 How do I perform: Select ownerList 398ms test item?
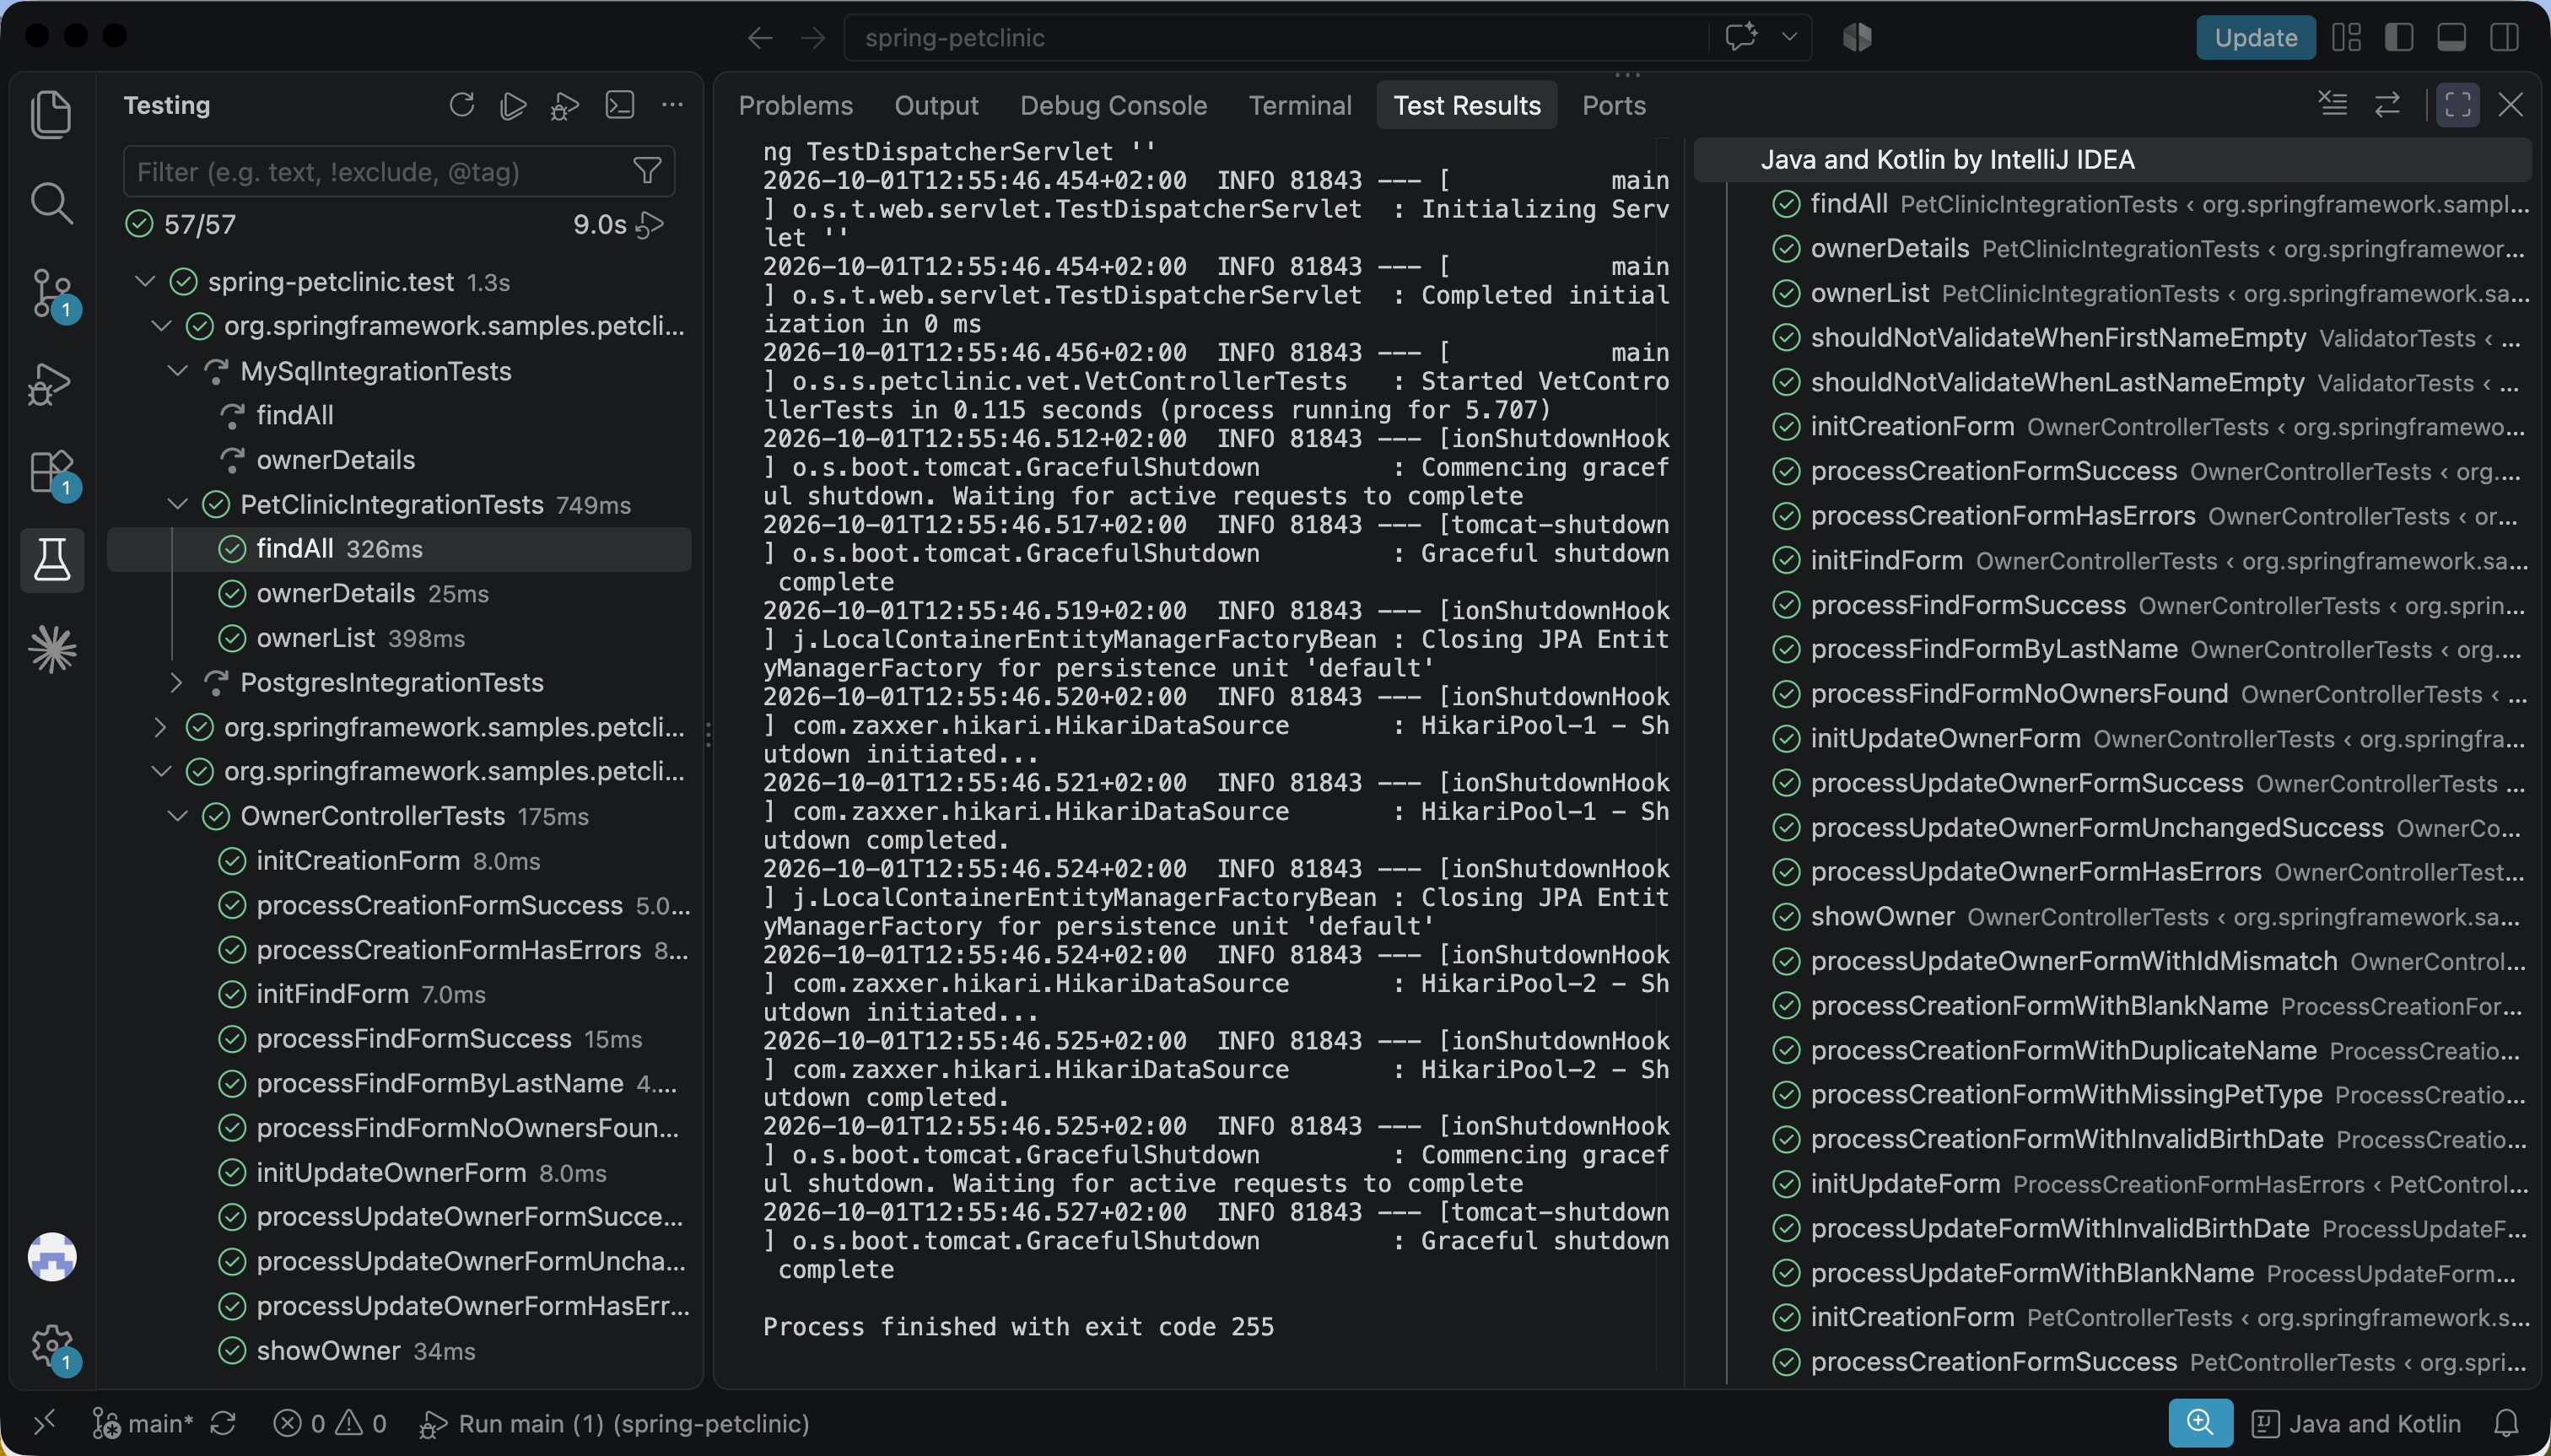(x=399, y=638)
